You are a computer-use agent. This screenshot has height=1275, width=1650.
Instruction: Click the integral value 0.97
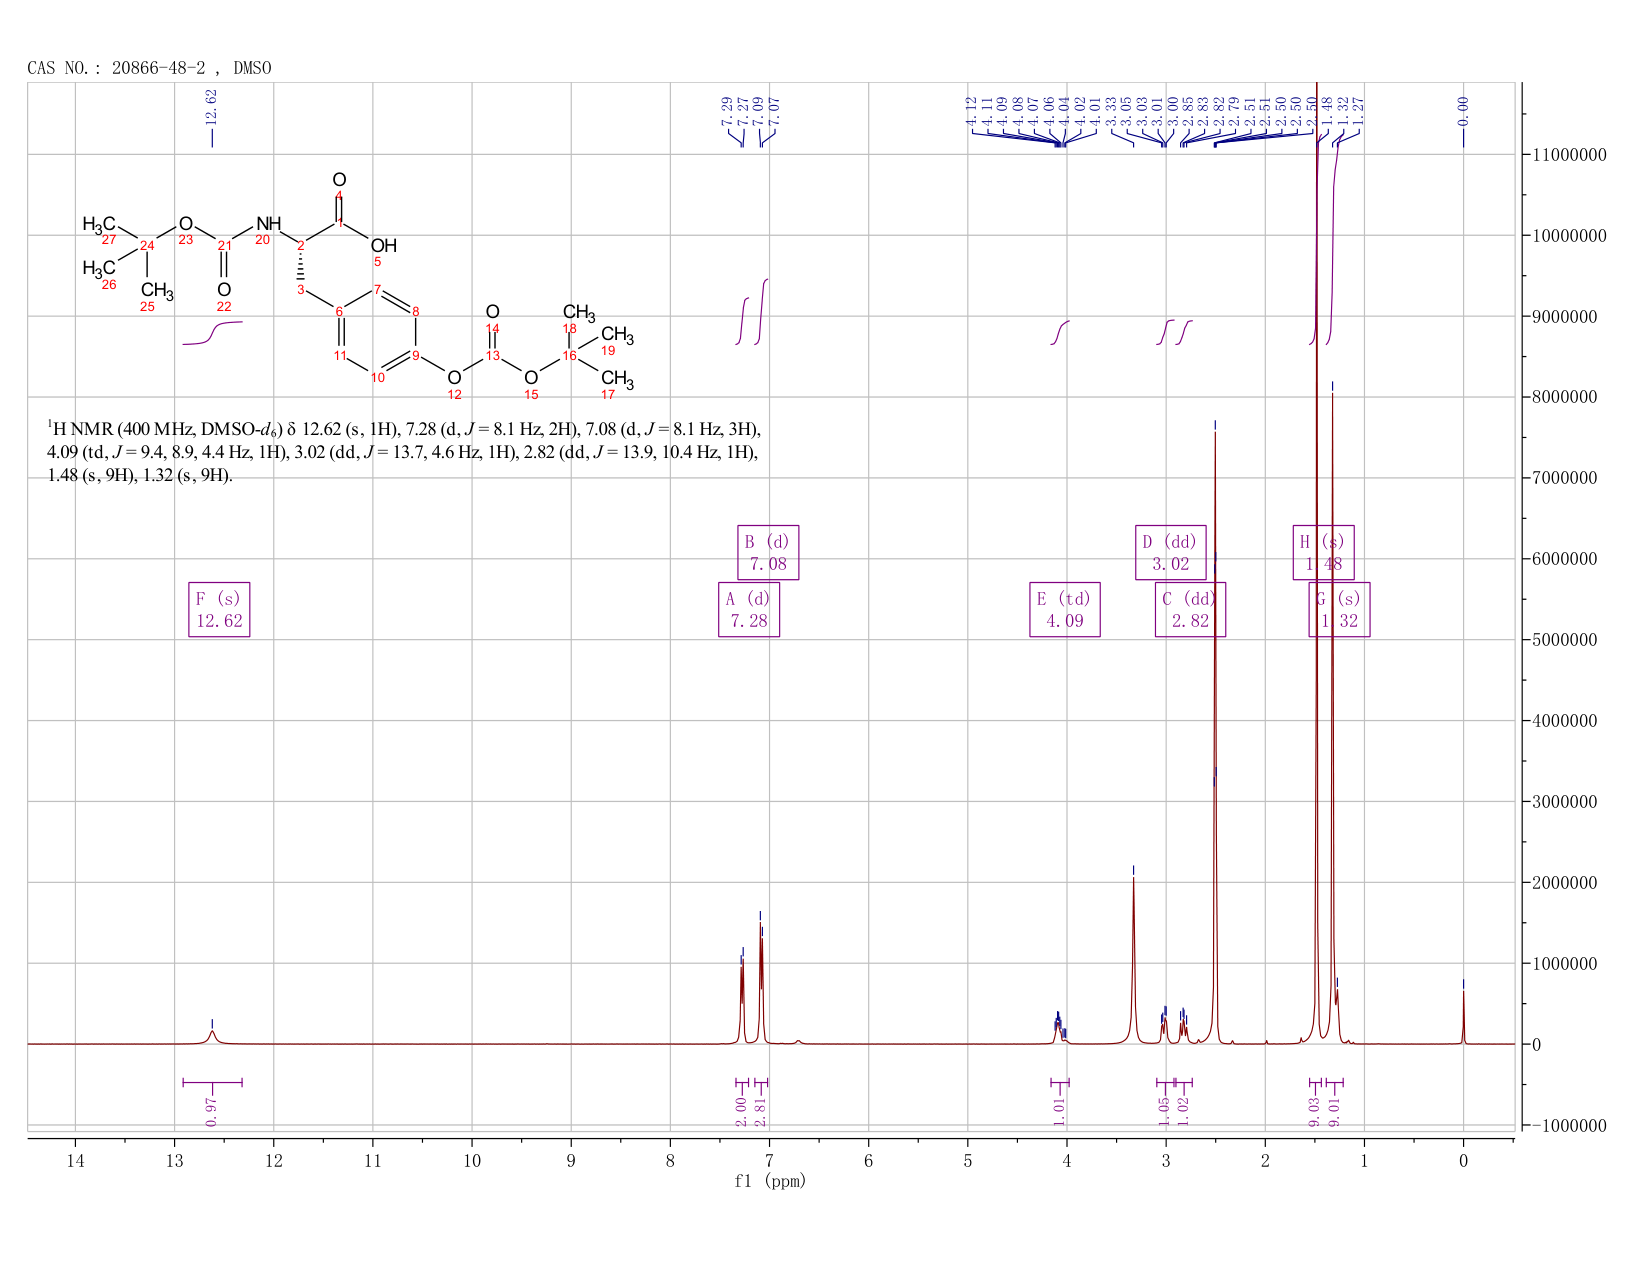(x=212, y=1111)
